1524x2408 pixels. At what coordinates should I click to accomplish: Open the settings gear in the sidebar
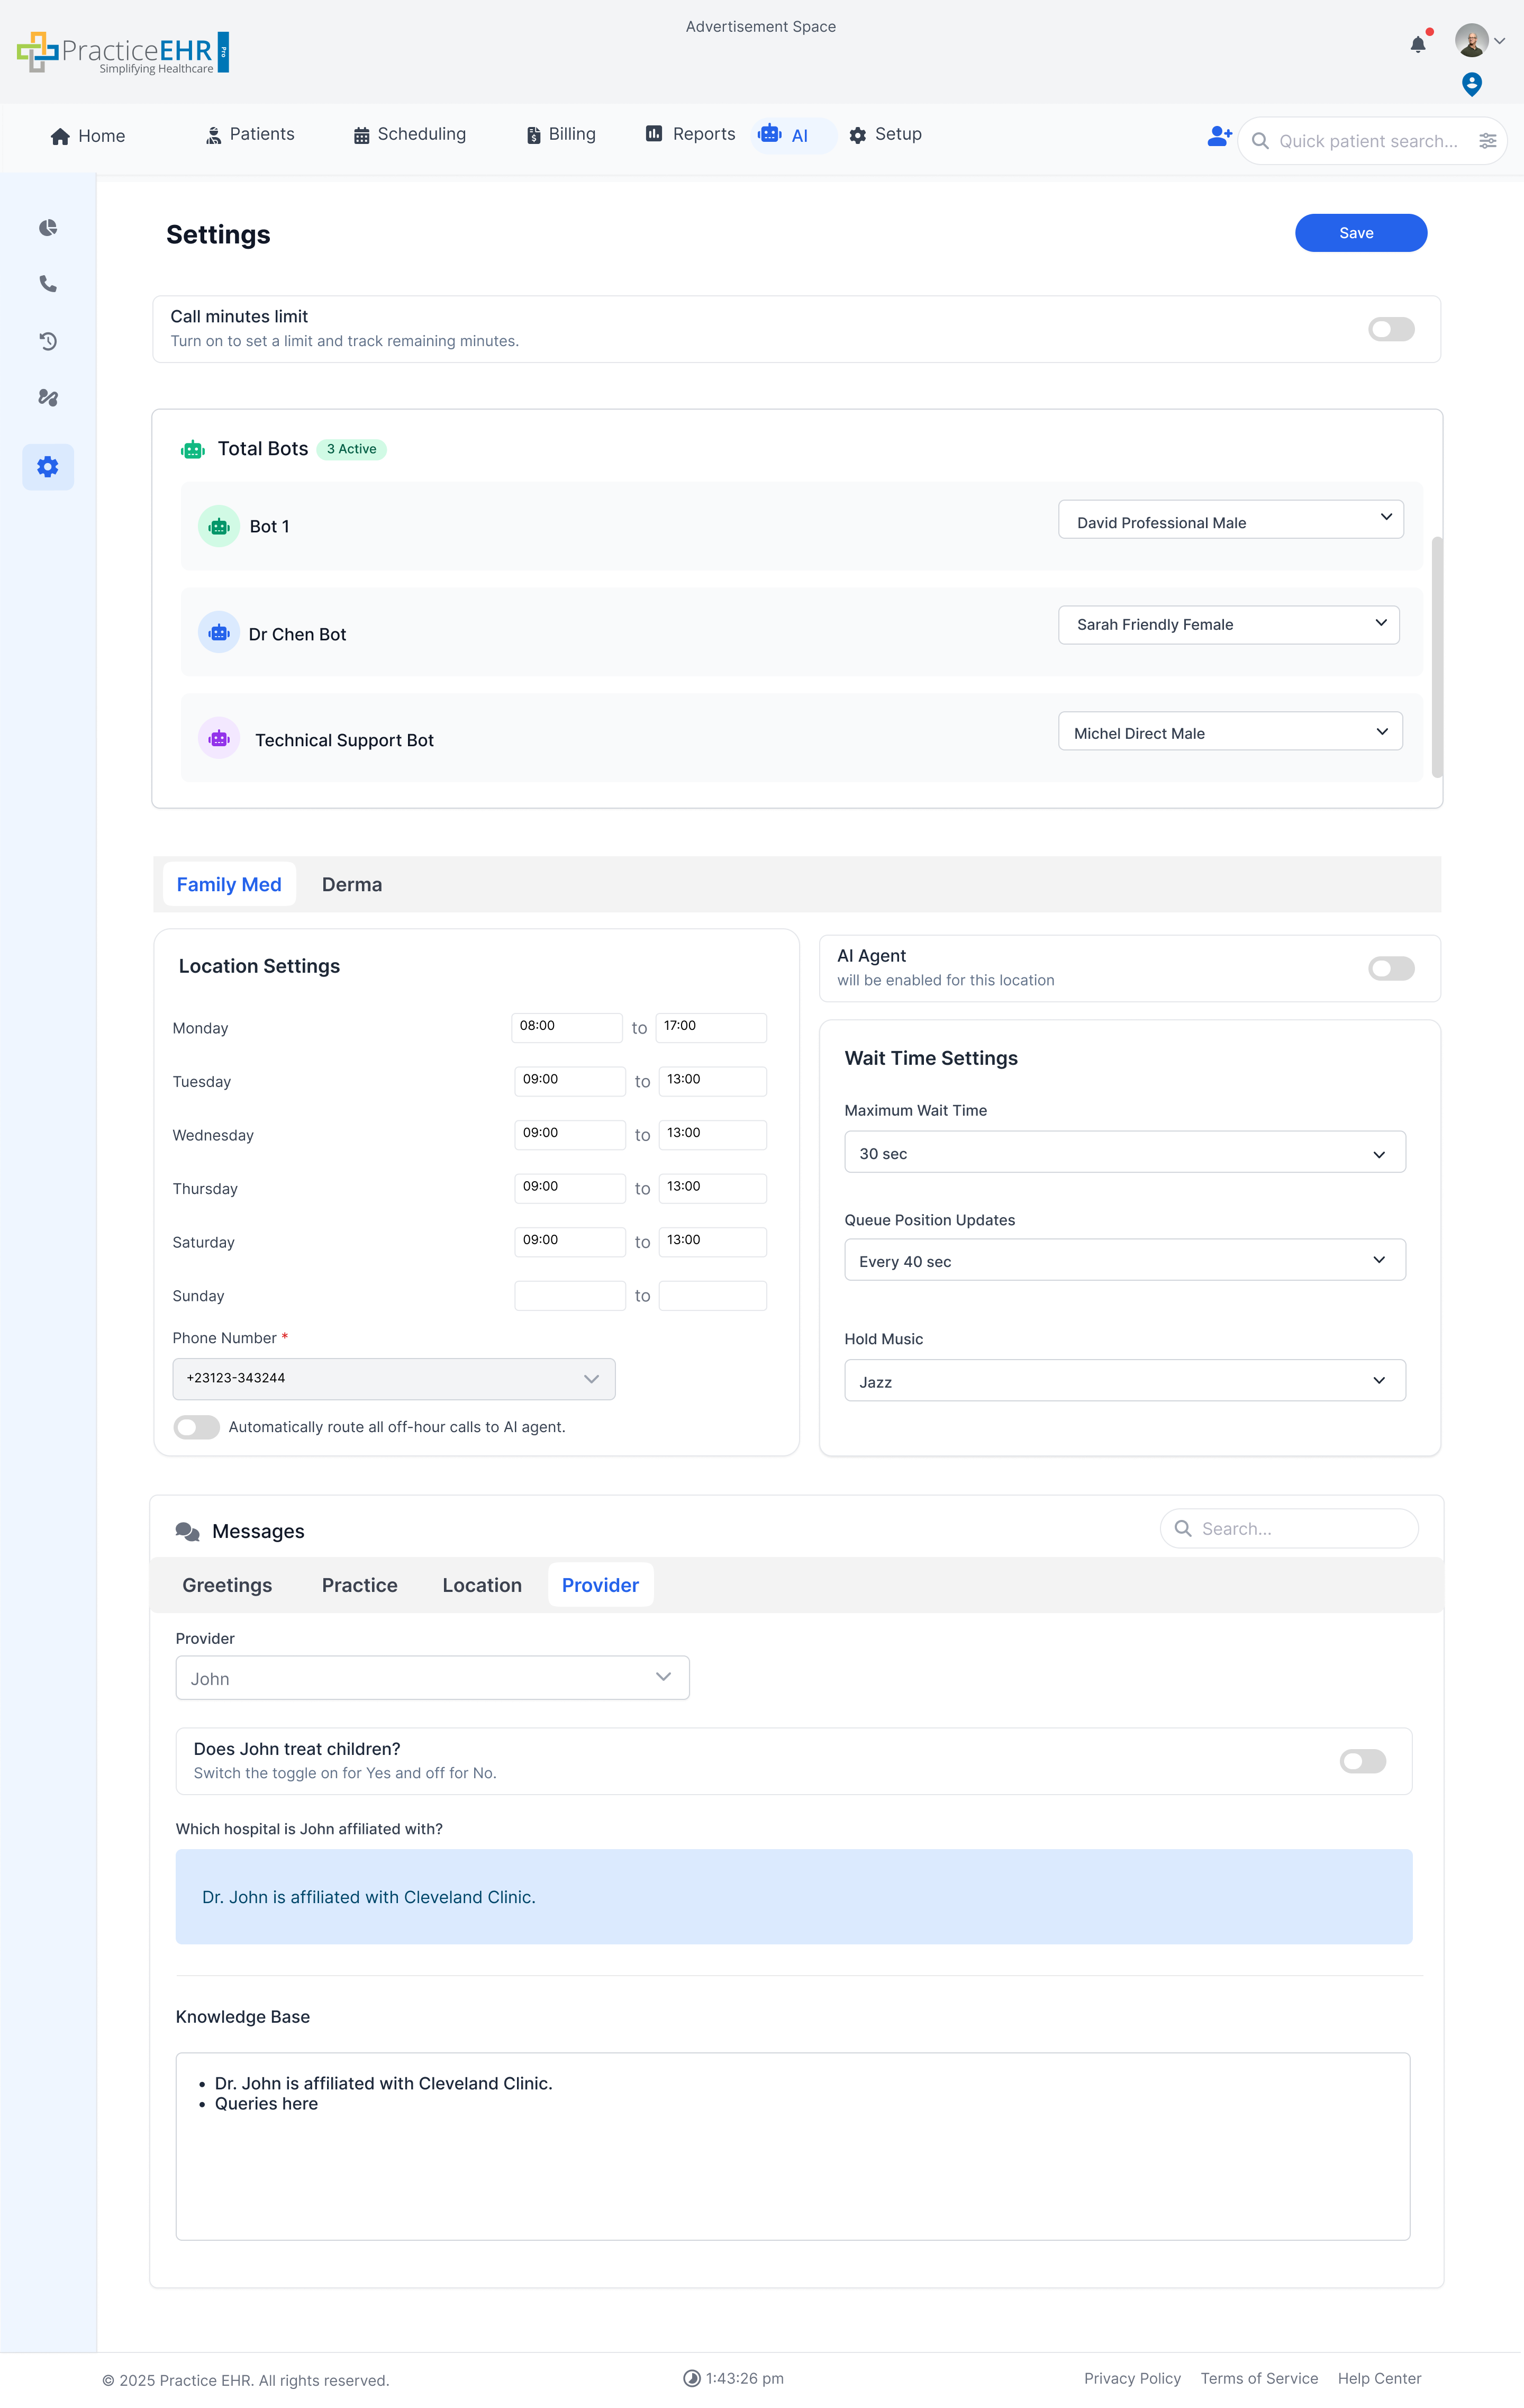pos(47,466)
